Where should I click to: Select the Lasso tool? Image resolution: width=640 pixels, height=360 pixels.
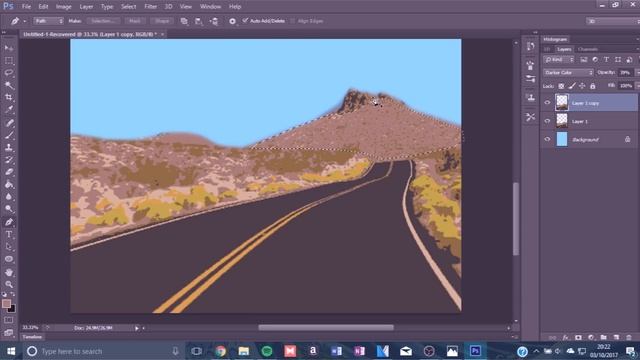tap(9, 73)
